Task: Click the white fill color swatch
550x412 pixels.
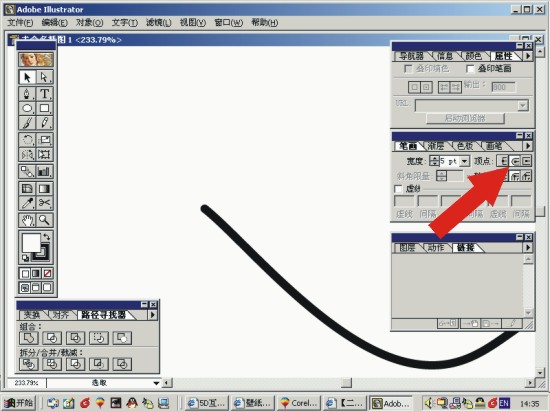Action: pos(31,243)
